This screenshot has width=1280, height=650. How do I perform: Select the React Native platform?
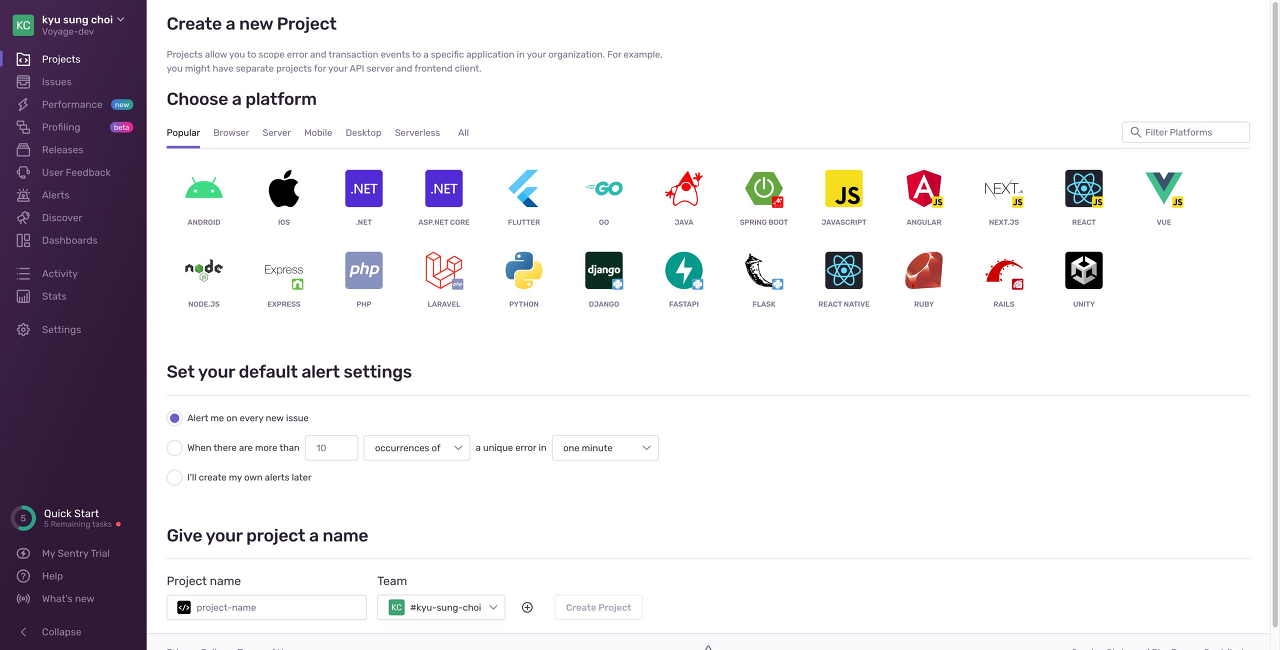[x=844, y=270]
